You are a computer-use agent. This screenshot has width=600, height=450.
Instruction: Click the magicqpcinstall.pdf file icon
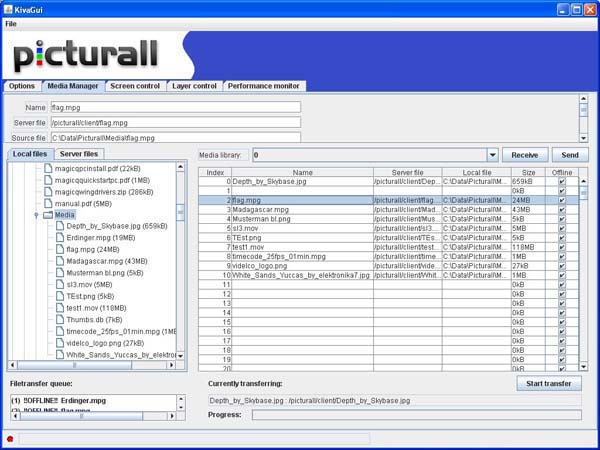(x=47, y=168)
